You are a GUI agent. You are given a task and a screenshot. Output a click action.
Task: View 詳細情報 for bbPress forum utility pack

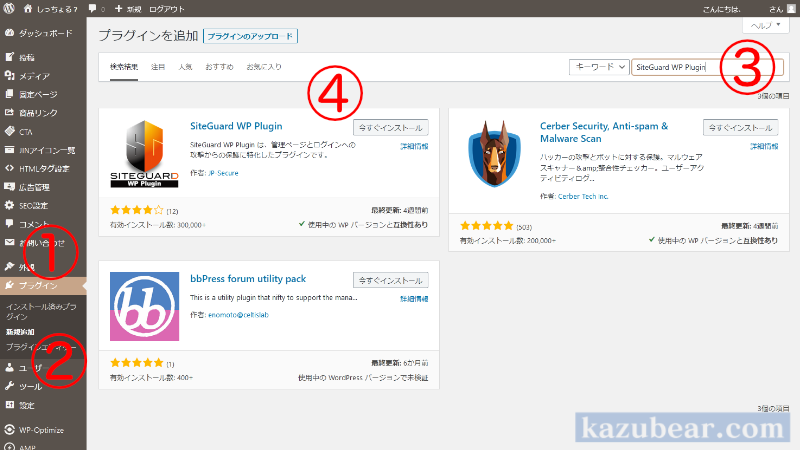[414, 299]
